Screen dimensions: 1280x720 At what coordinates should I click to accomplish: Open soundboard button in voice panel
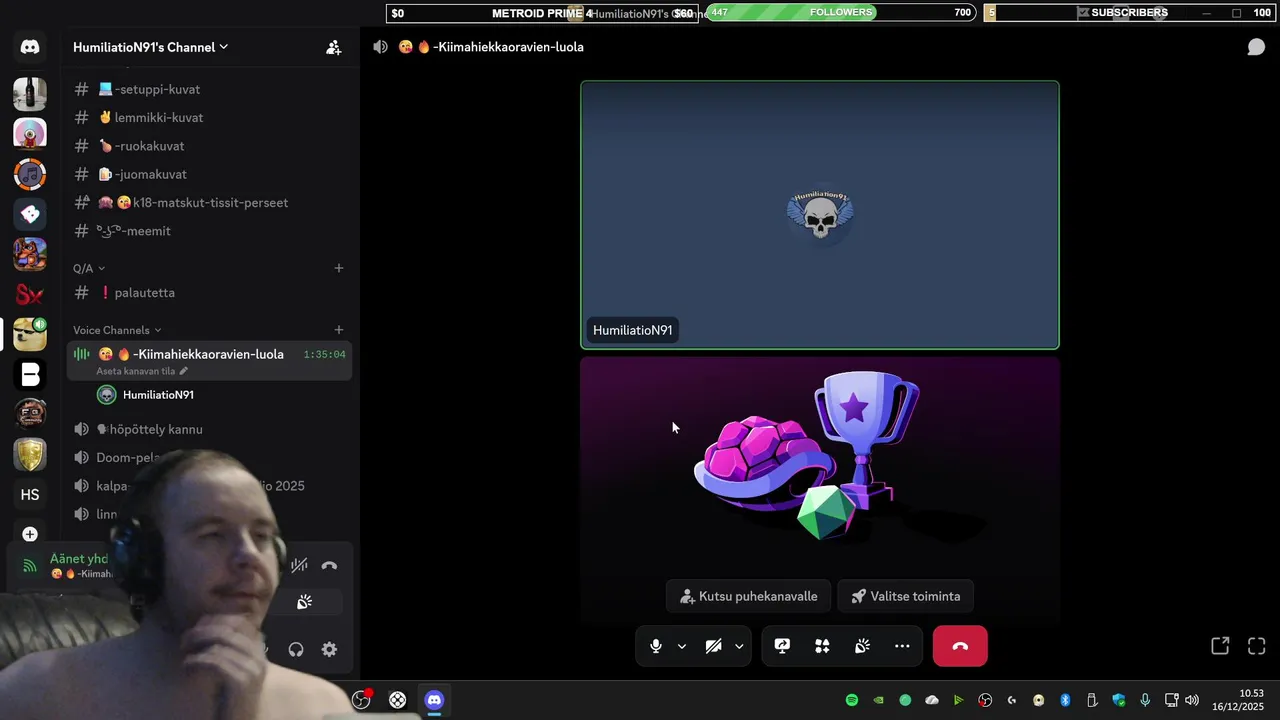click(x=304, y=602)
